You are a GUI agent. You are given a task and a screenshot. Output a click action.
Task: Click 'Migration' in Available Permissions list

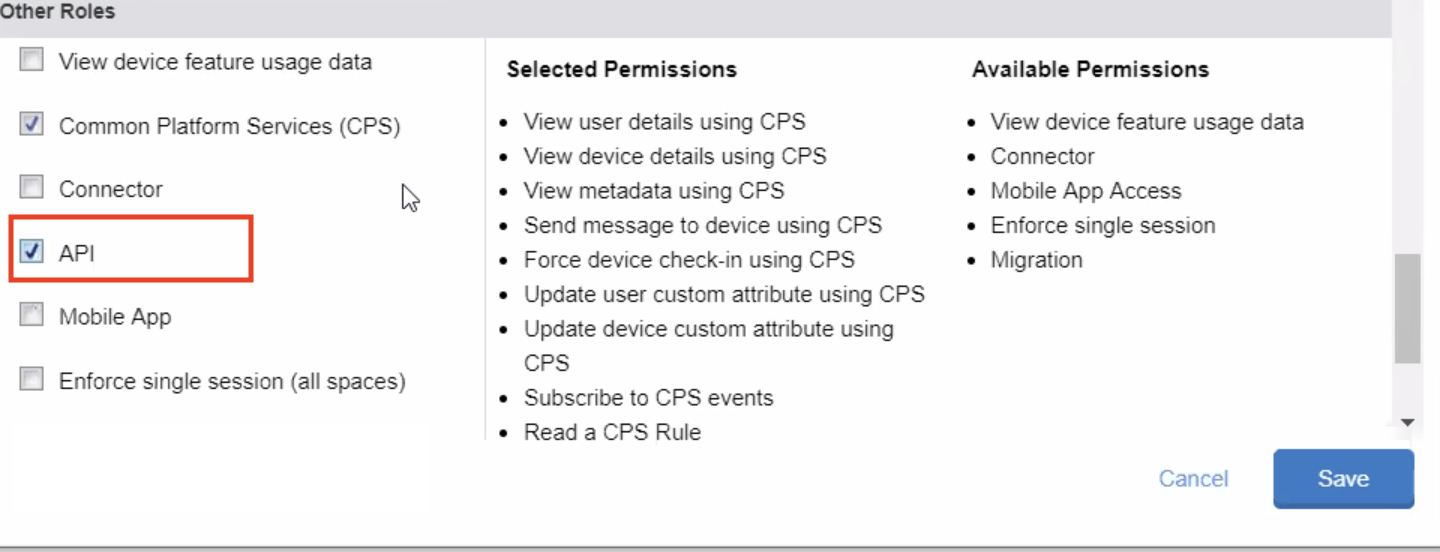pos(1036,260)
